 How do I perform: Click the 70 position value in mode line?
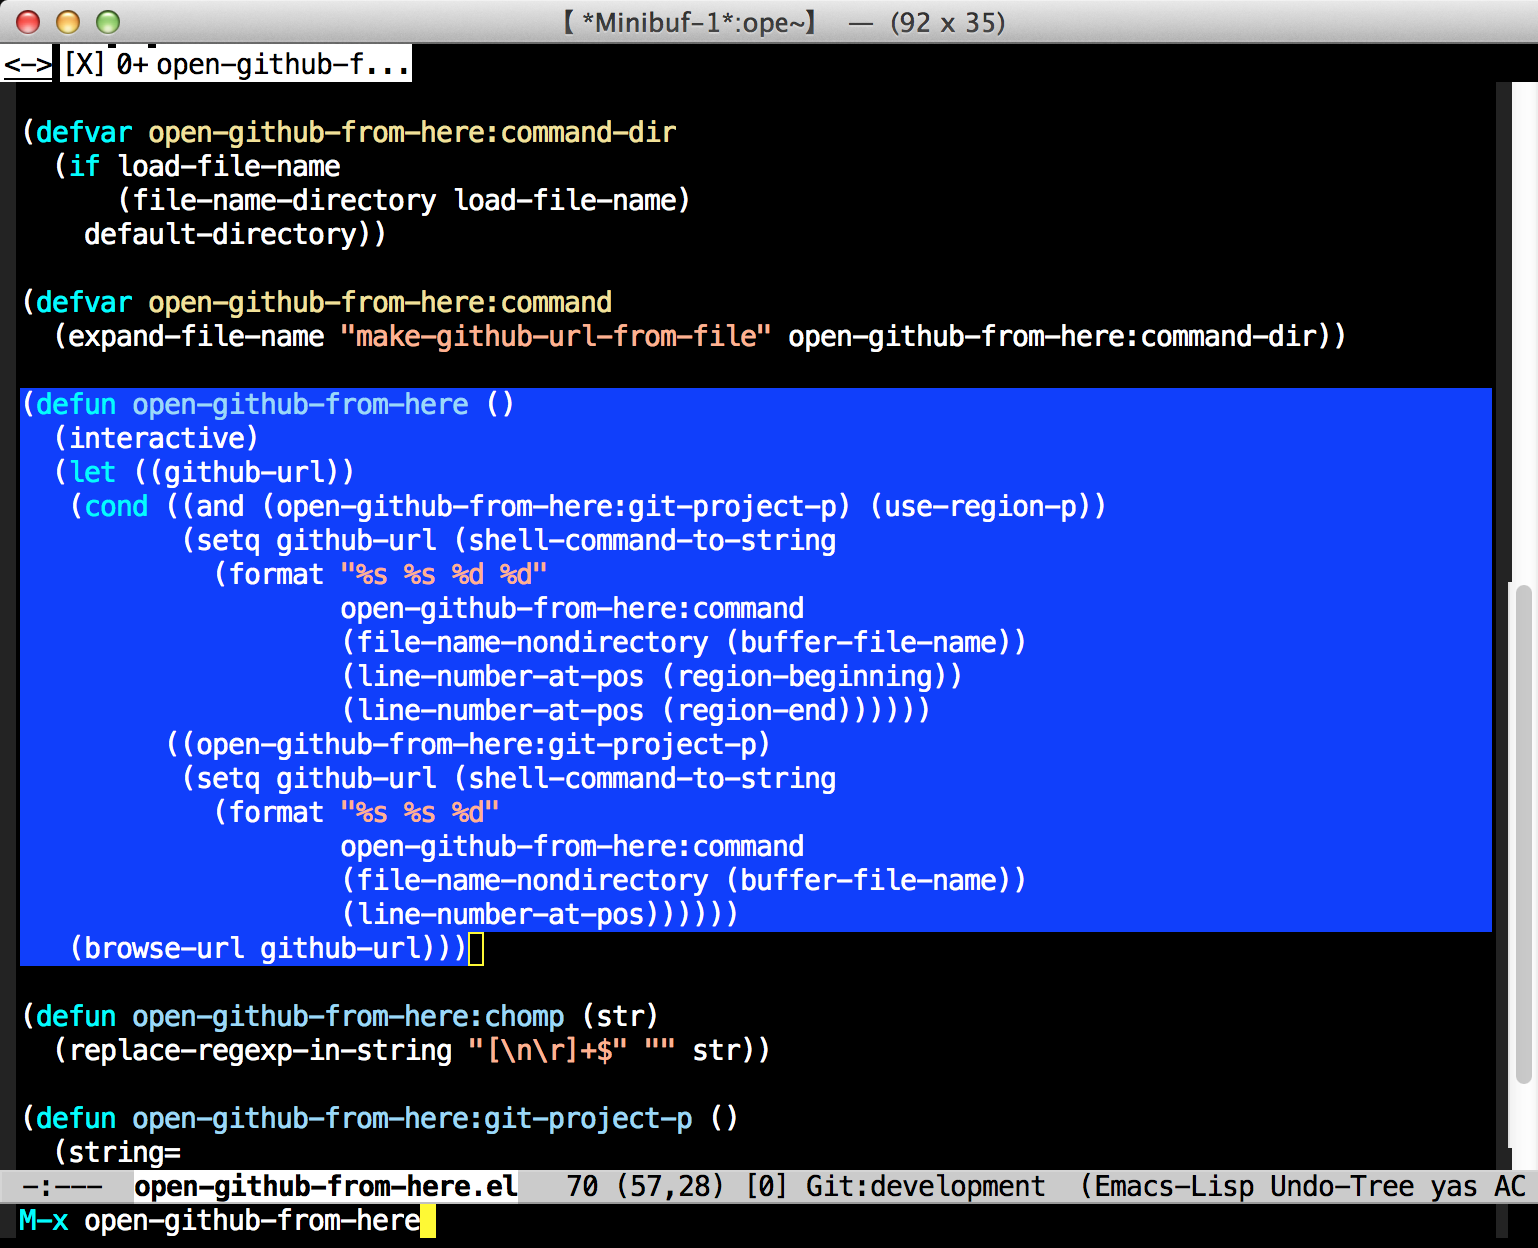[582, 1187]
